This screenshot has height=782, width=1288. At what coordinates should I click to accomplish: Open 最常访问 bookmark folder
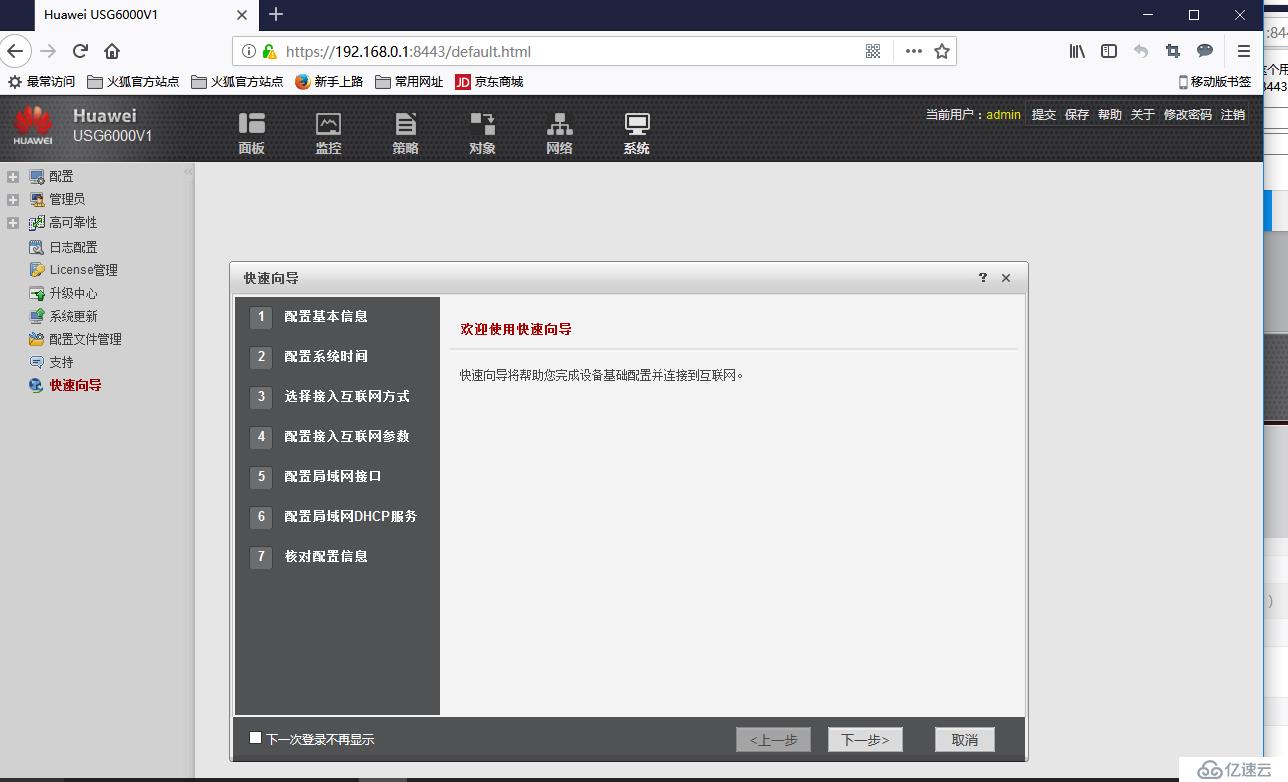pyautogui.click(x=42, y=82)
